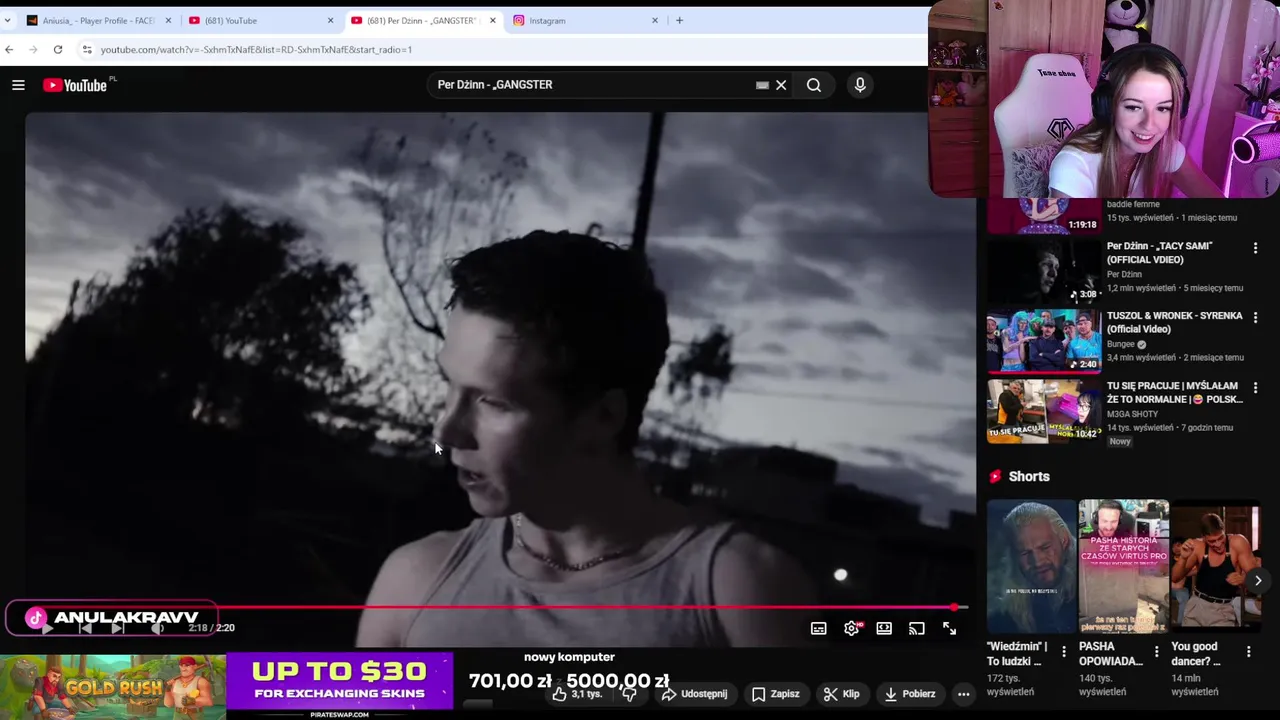The width and height of the screenshot is (1280, 720).
Task: Open the TACY SAMI video thumbnail
Action: pos(1044,270)
